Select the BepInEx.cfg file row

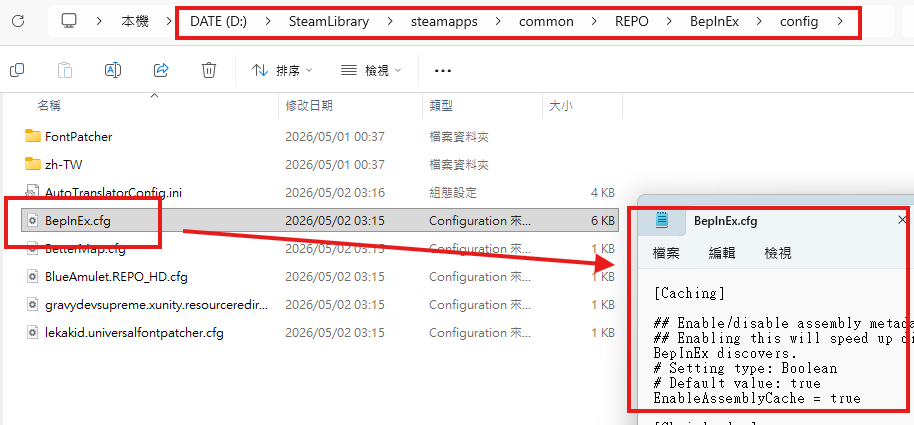319,220
